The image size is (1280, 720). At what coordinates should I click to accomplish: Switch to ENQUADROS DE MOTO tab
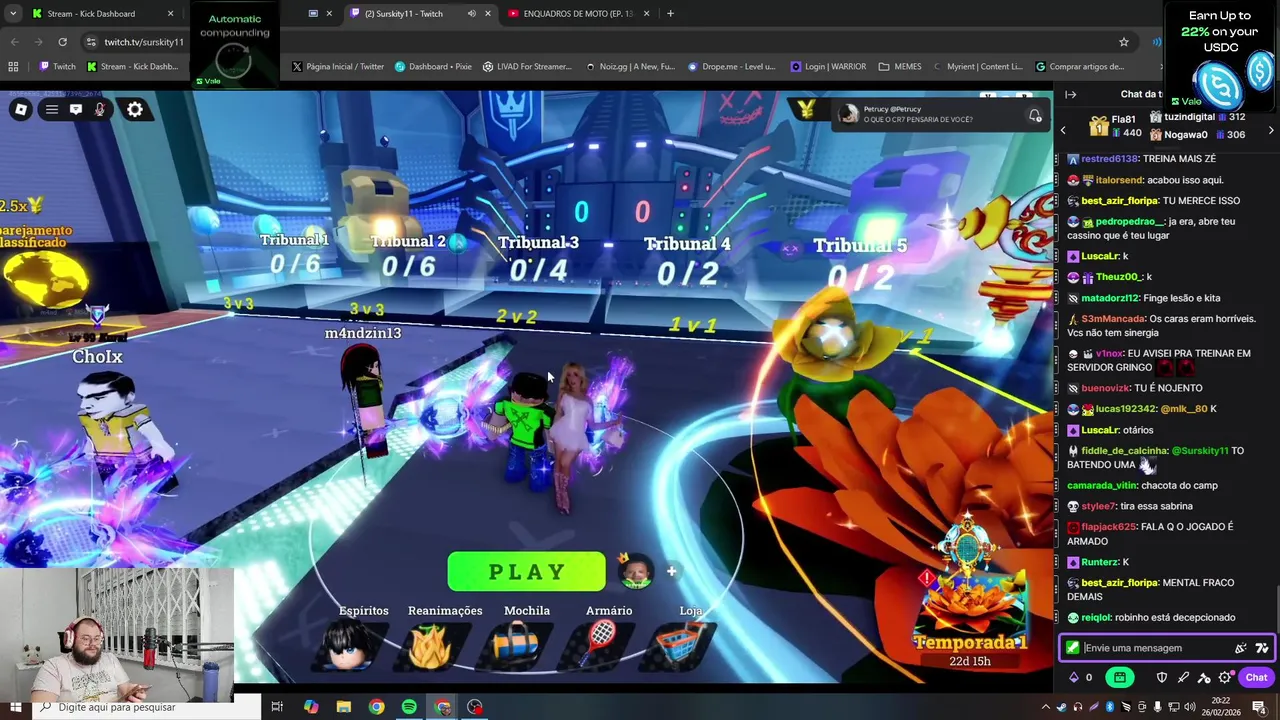click(579, 14)
